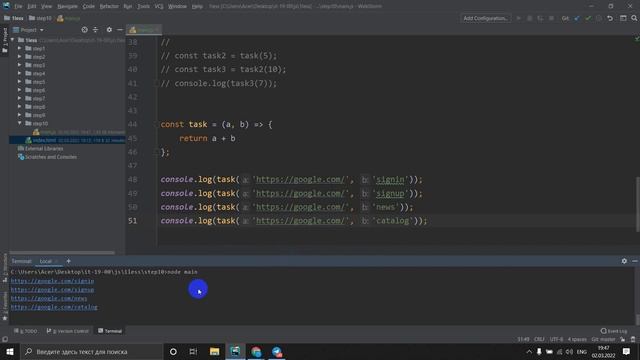Screen dimensions: 640x360
Task: Open the Navigate menu
Action: 67,7
